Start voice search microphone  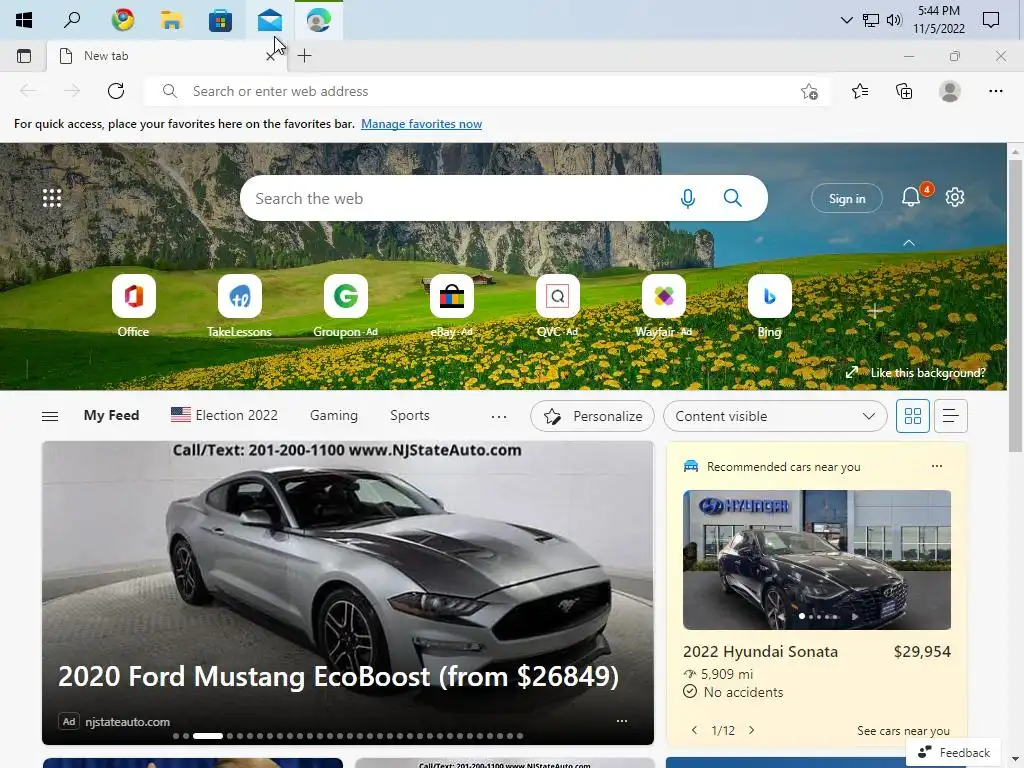(x=687, y=199)
